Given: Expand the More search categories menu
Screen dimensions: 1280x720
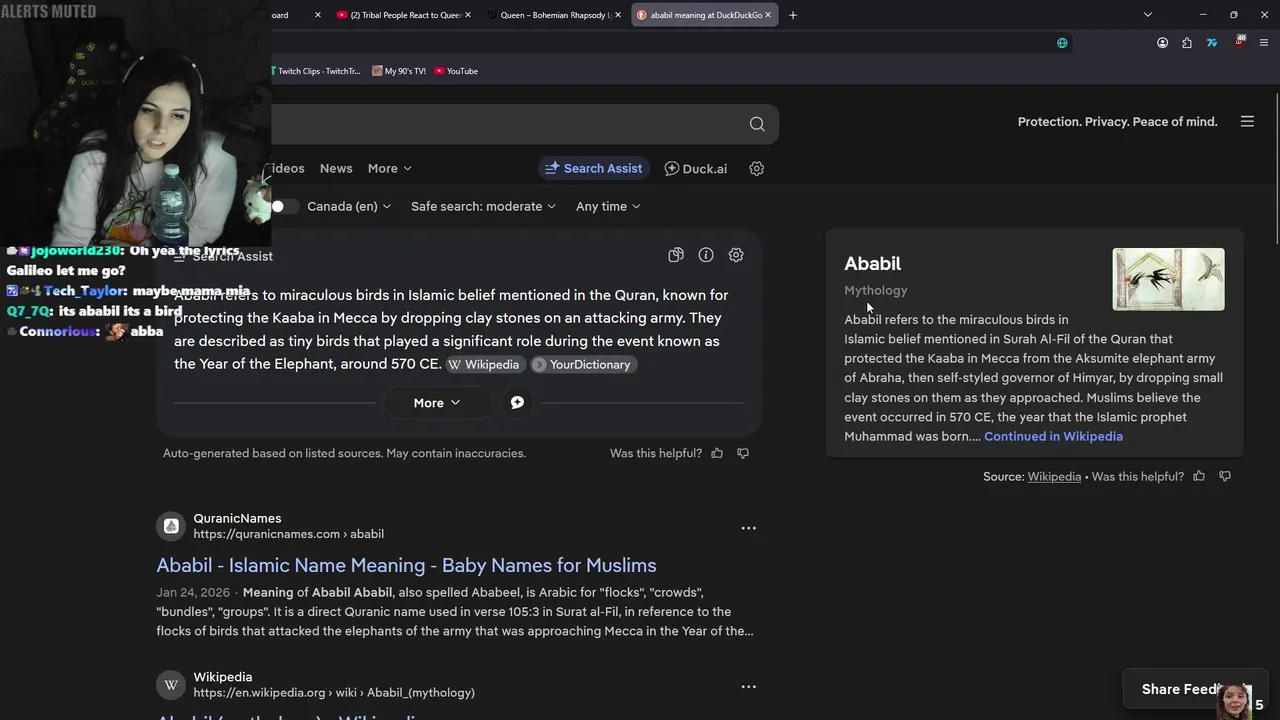Looking at the screenshot, I should click(x=389, y=168).
